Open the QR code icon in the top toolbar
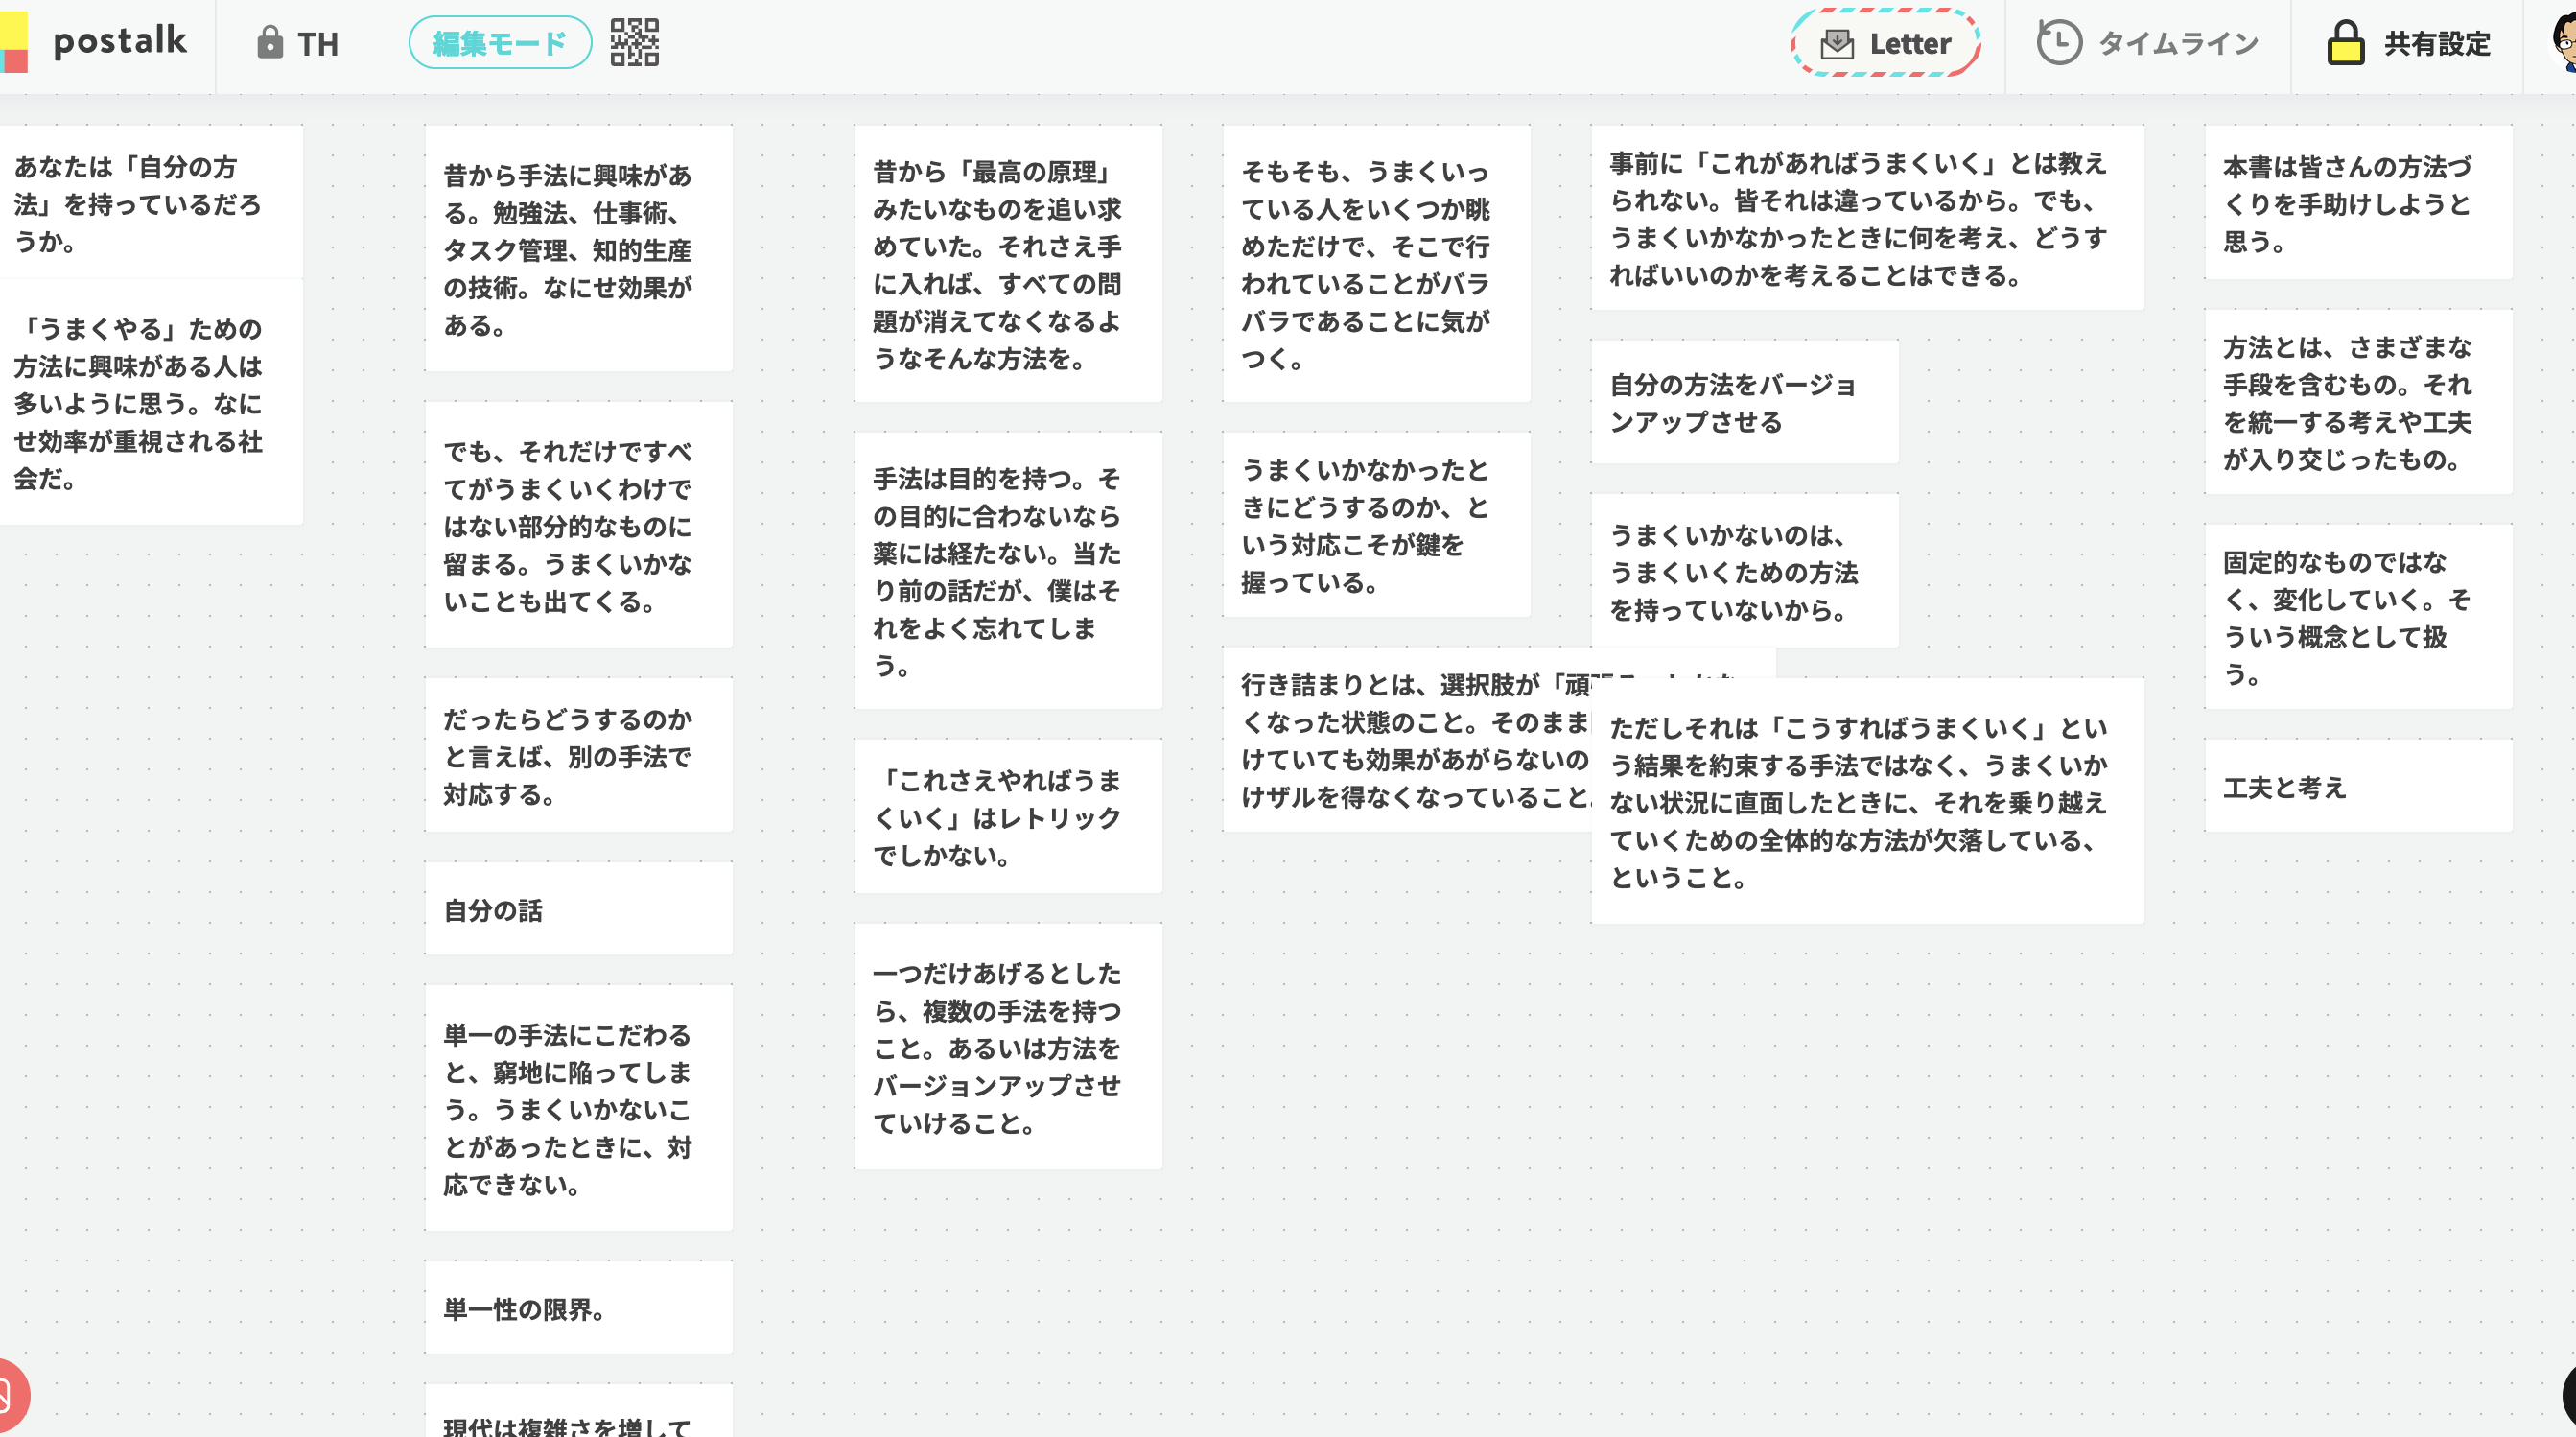This screenshot has width=2576, height=1437. pos(634,42)
